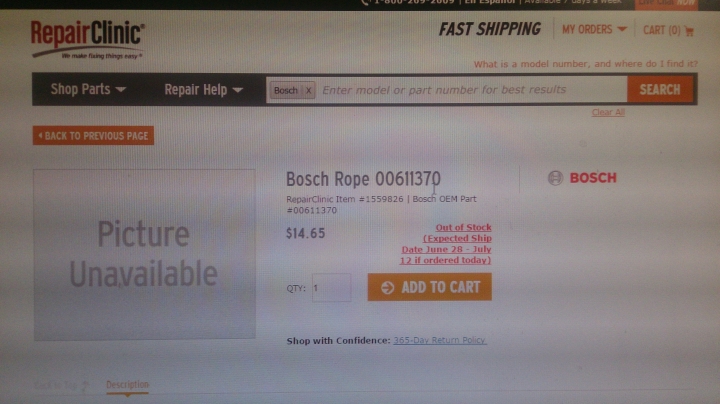The width and height of the screenshot is (720, 404).
Task: Click Add to Cart button
Action: 429,287
